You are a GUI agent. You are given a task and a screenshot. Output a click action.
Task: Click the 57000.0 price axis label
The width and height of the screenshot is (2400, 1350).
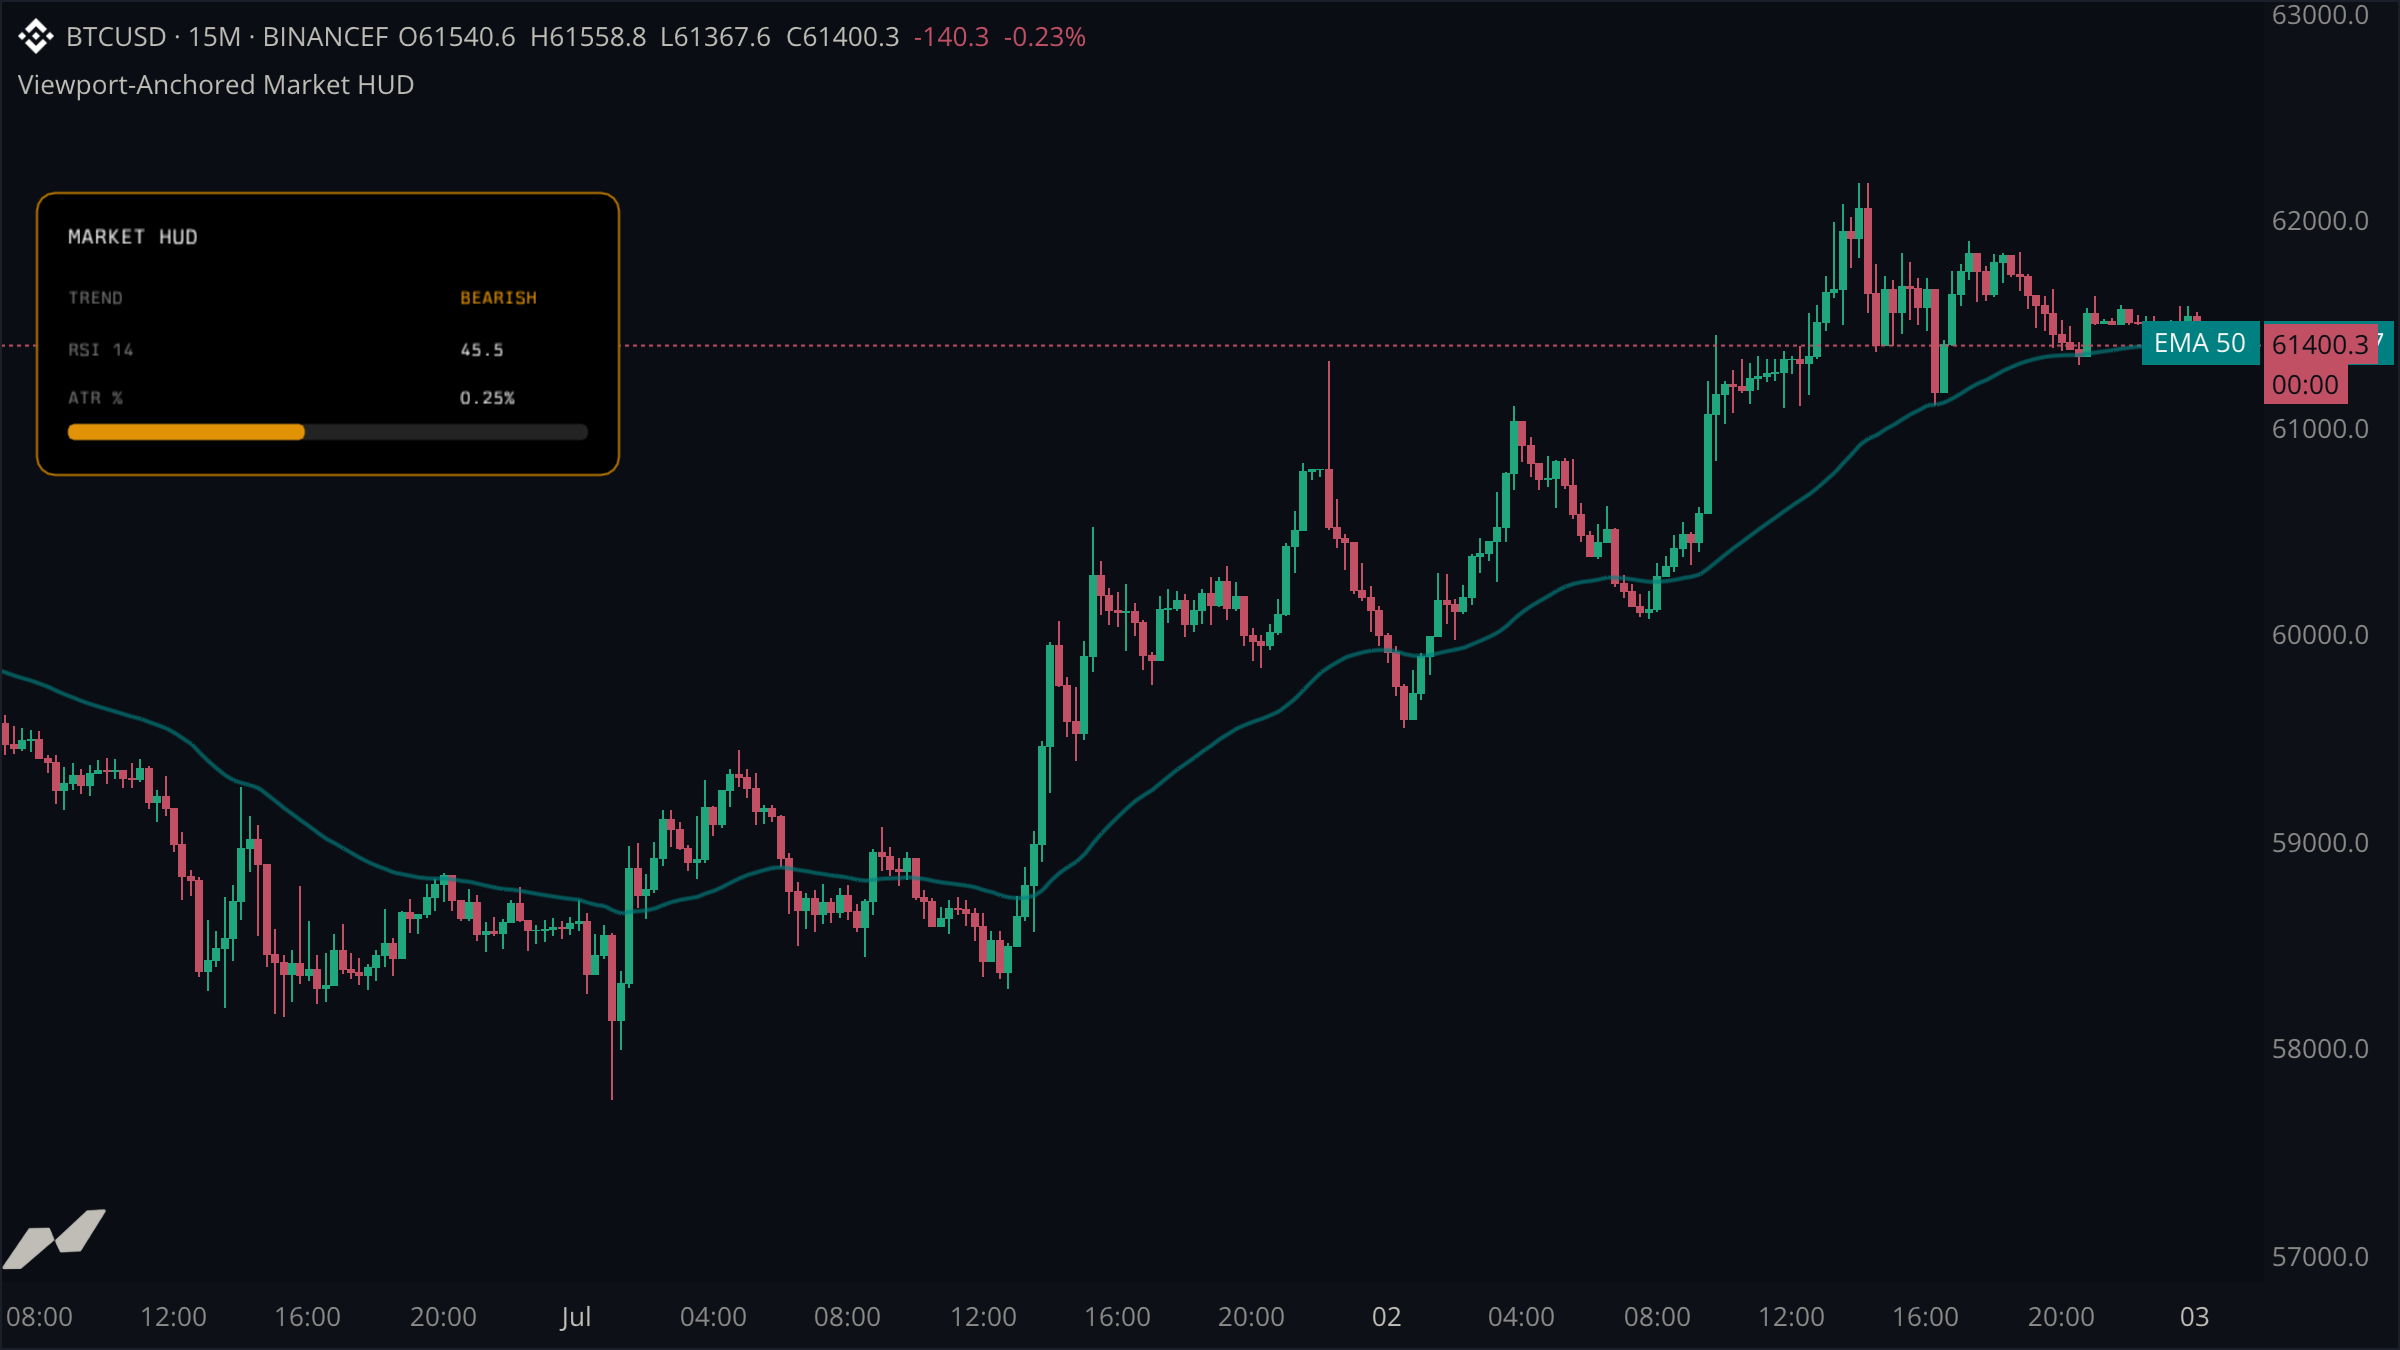(2320, 1257)
